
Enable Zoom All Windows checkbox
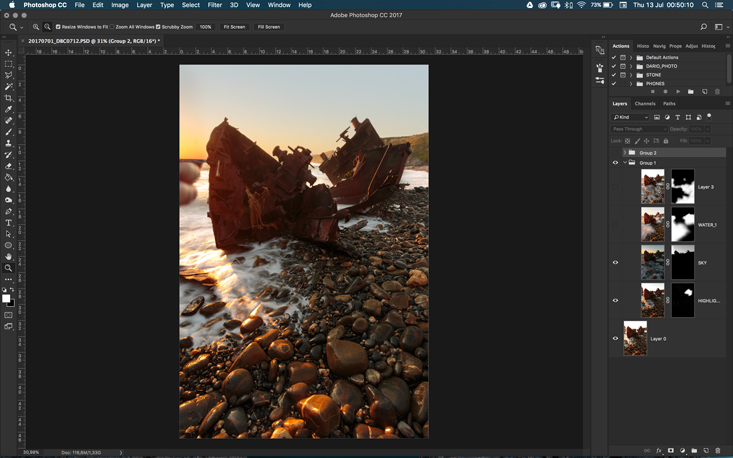tap(112, 27)
